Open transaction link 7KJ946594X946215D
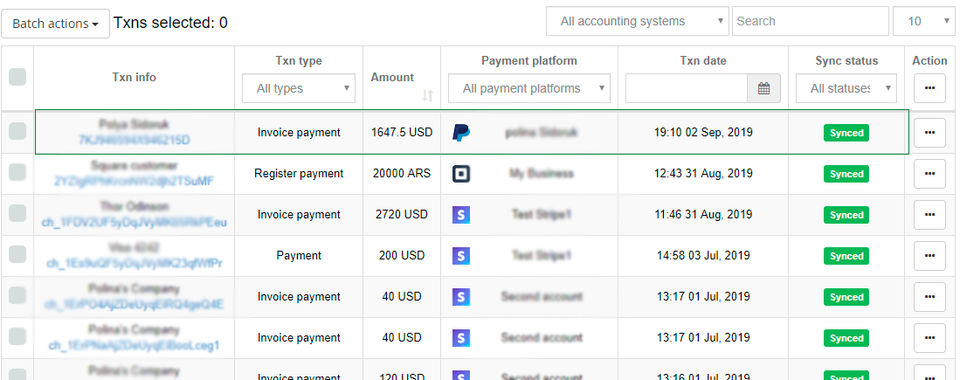The width and height of the screenshot is (960, 380). (134, 140)
